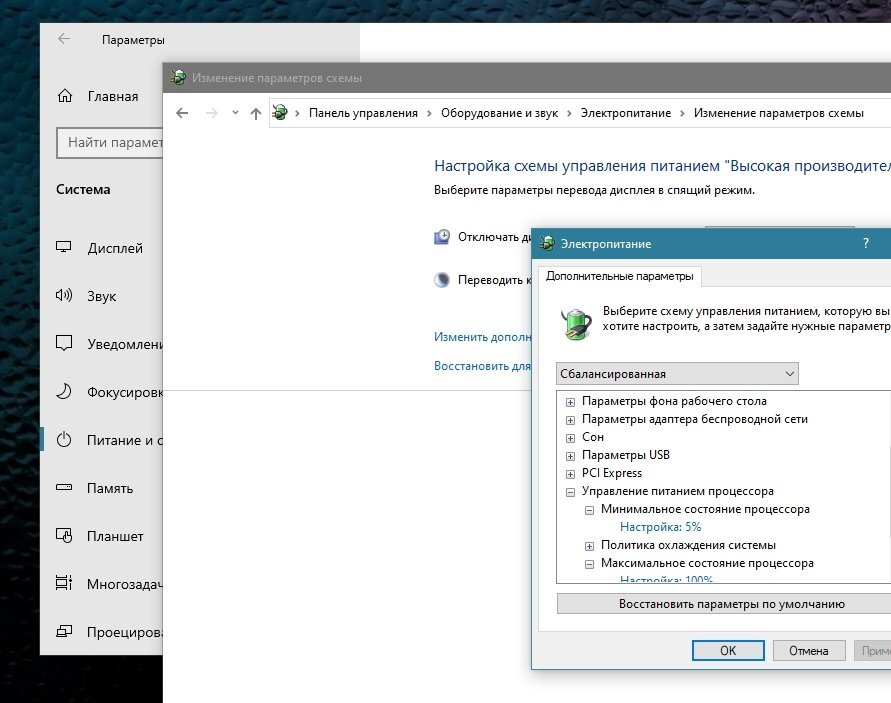Collapse Управление питанием процессора node

click(571, 492)
